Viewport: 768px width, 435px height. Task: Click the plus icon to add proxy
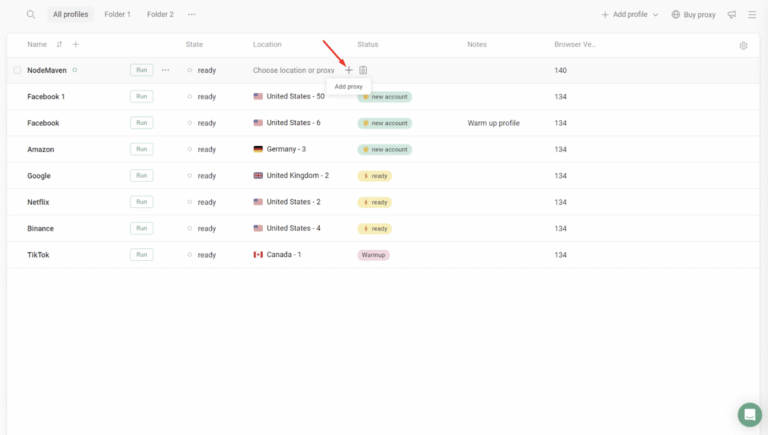coord(349,70)
